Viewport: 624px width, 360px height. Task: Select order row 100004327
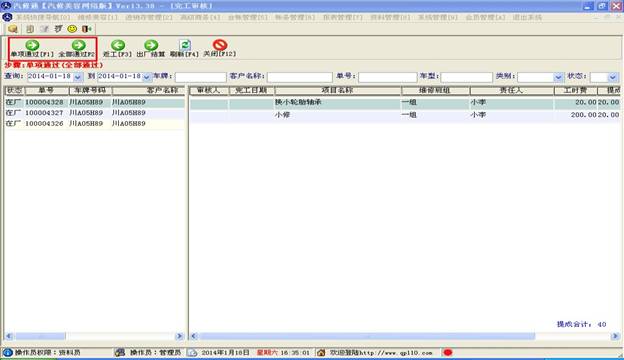pos(95,113)
